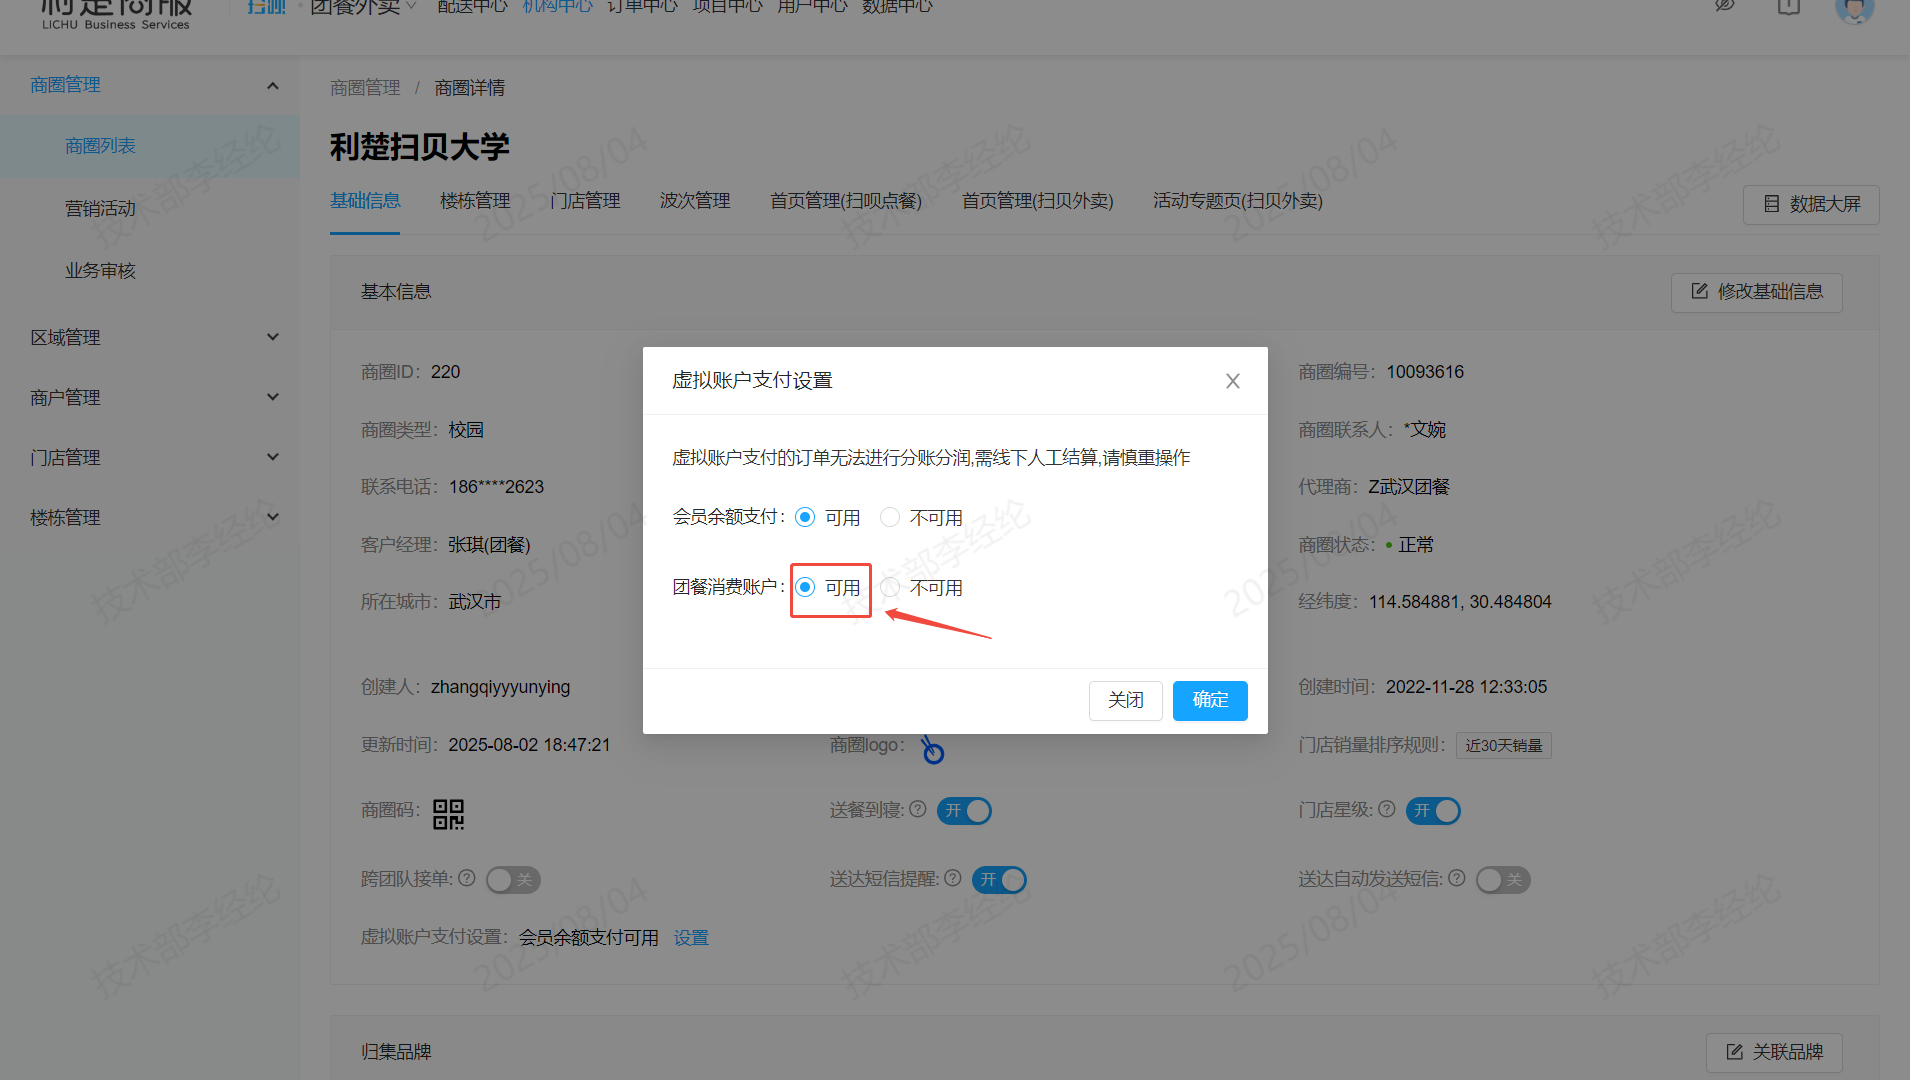Viewport: 1920px width, 1080px height.
Task: Collapse the 商圈管理 sidebar section
Action: [x=272, y=86]
